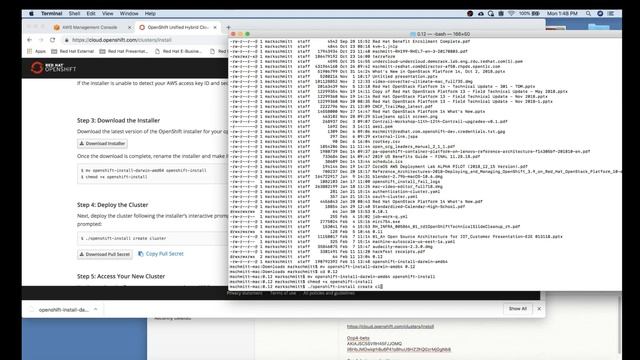640x360 pixels.
Task: Open the Shell menu
Action: click(74, 13)
